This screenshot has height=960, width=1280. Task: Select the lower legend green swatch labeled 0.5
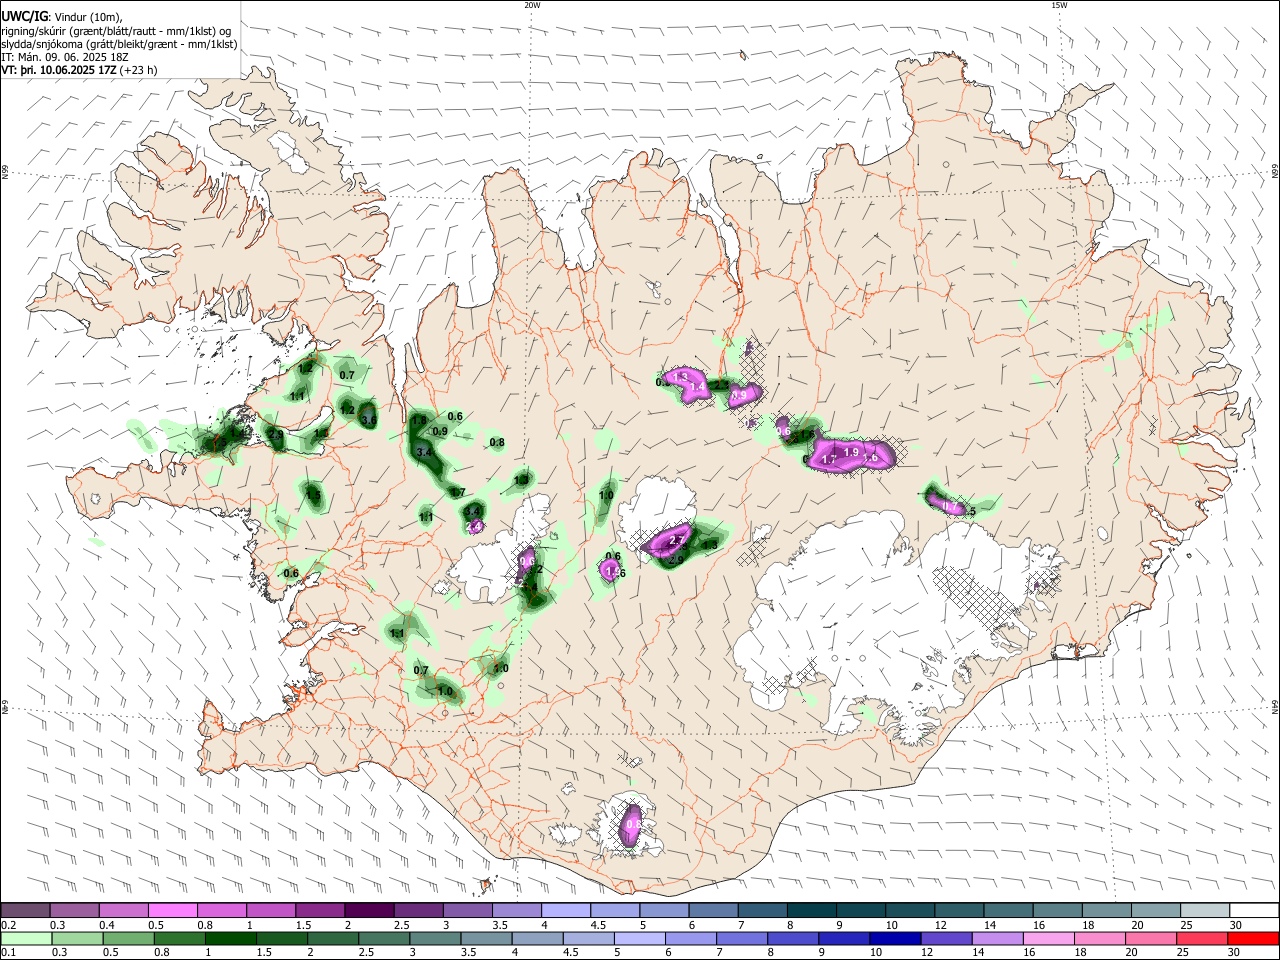pos(130,938)
